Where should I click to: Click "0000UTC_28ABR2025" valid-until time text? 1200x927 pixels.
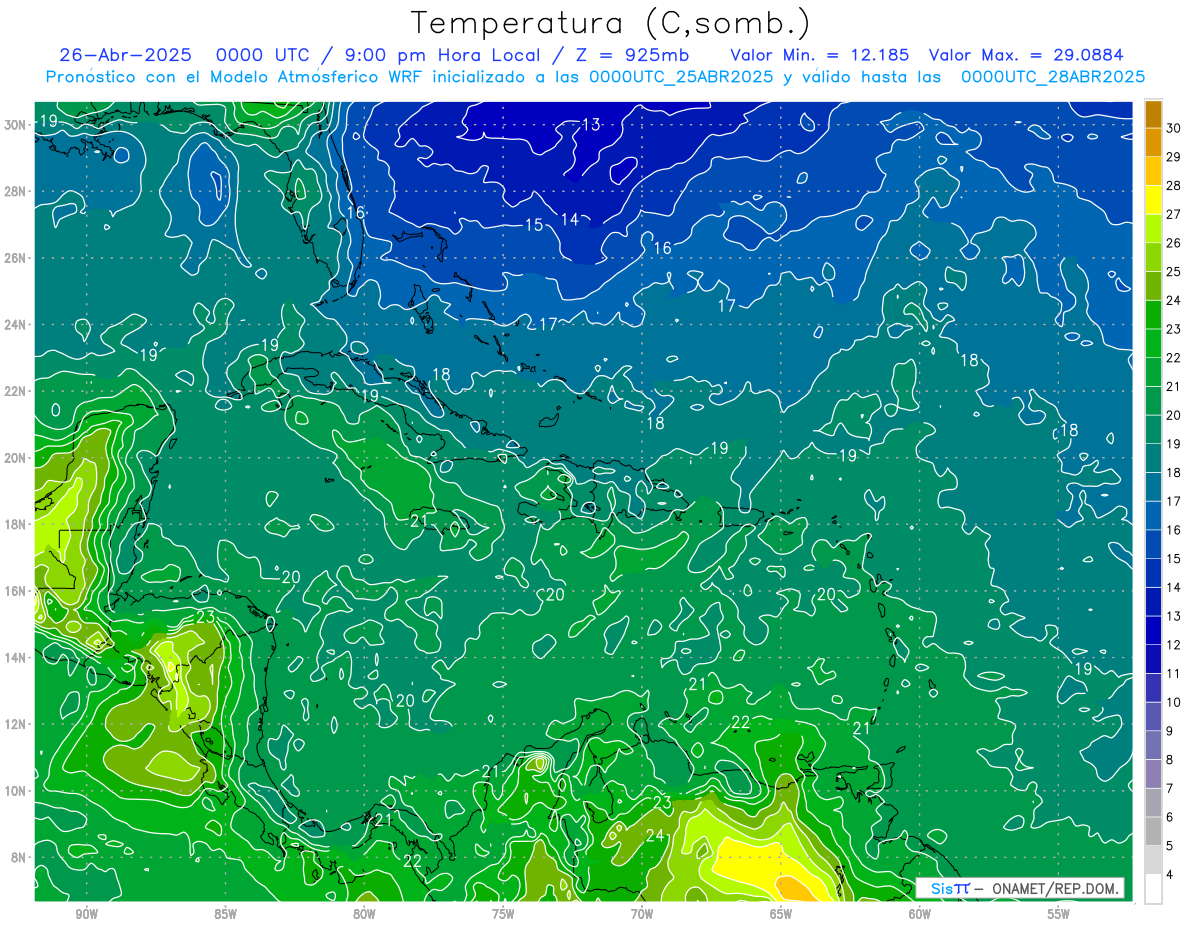pos(1052,77)
